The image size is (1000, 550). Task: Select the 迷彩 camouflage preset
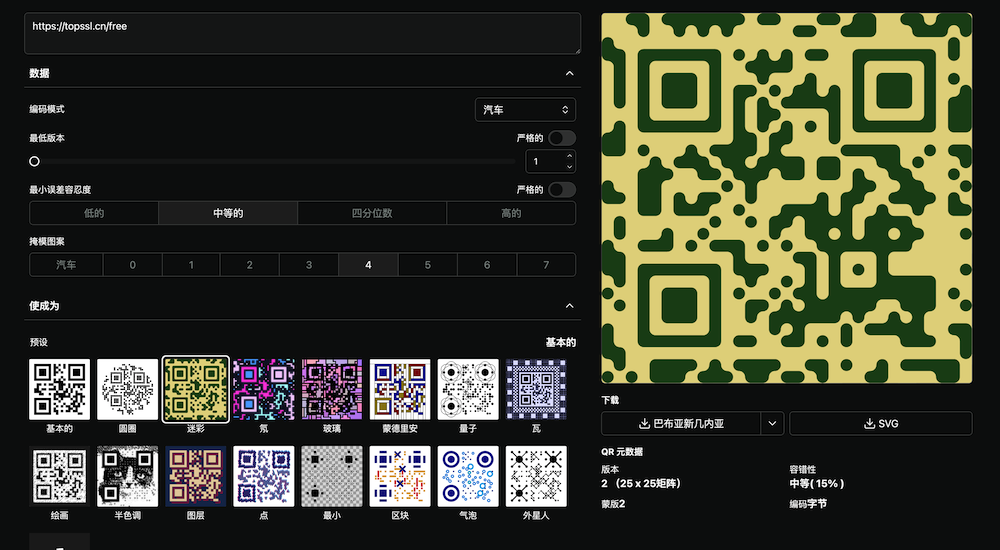point(196,389)
